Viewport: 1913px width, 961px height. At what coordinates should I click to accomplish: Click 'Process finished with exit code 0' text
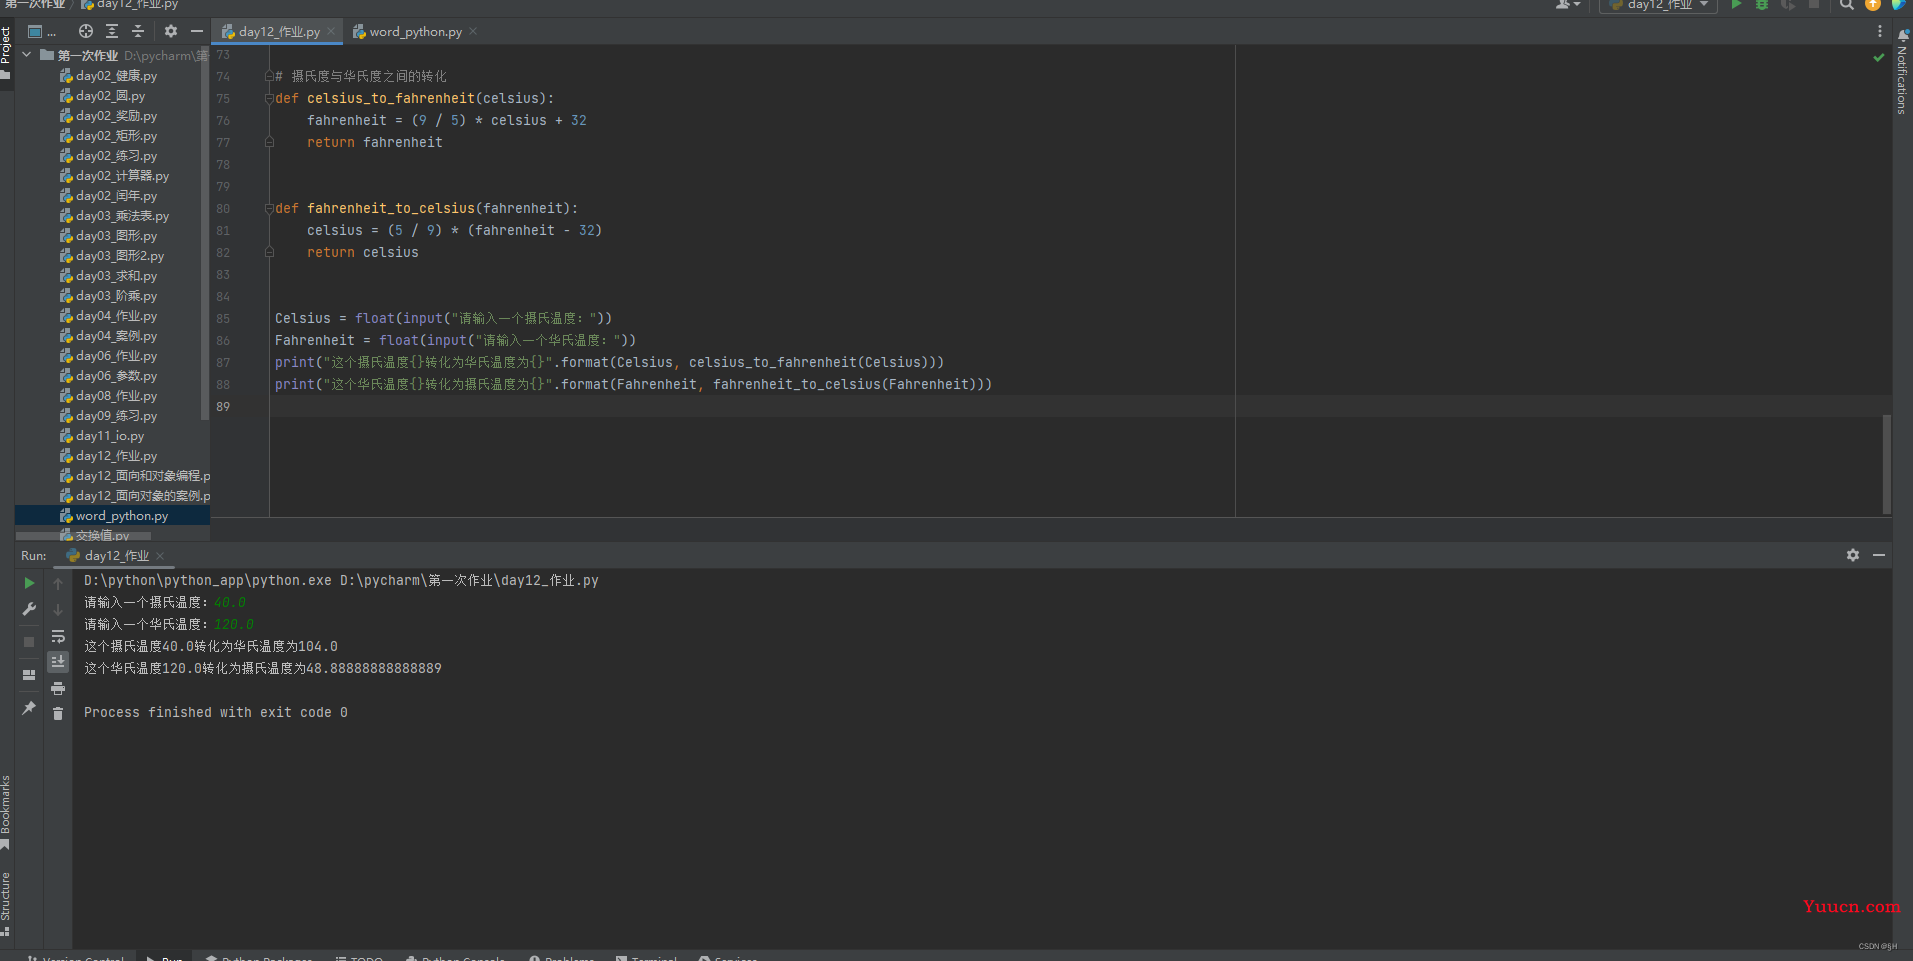tap(216, 713)
